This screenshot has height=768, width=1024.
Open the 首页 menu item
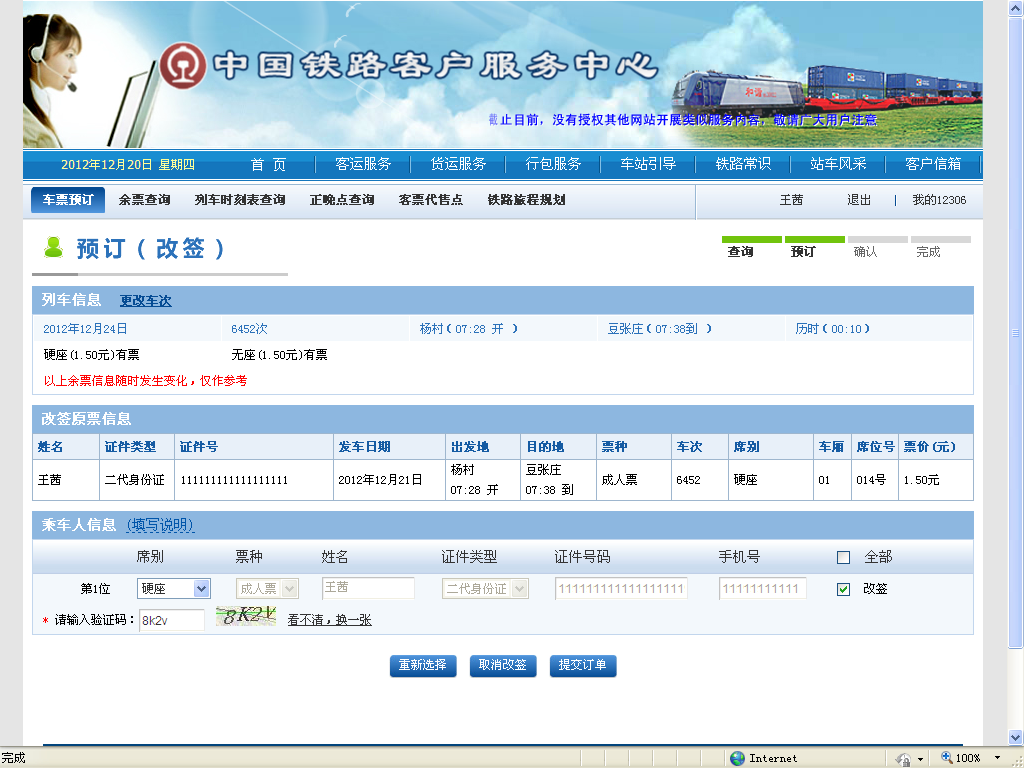tap(268, 164)
